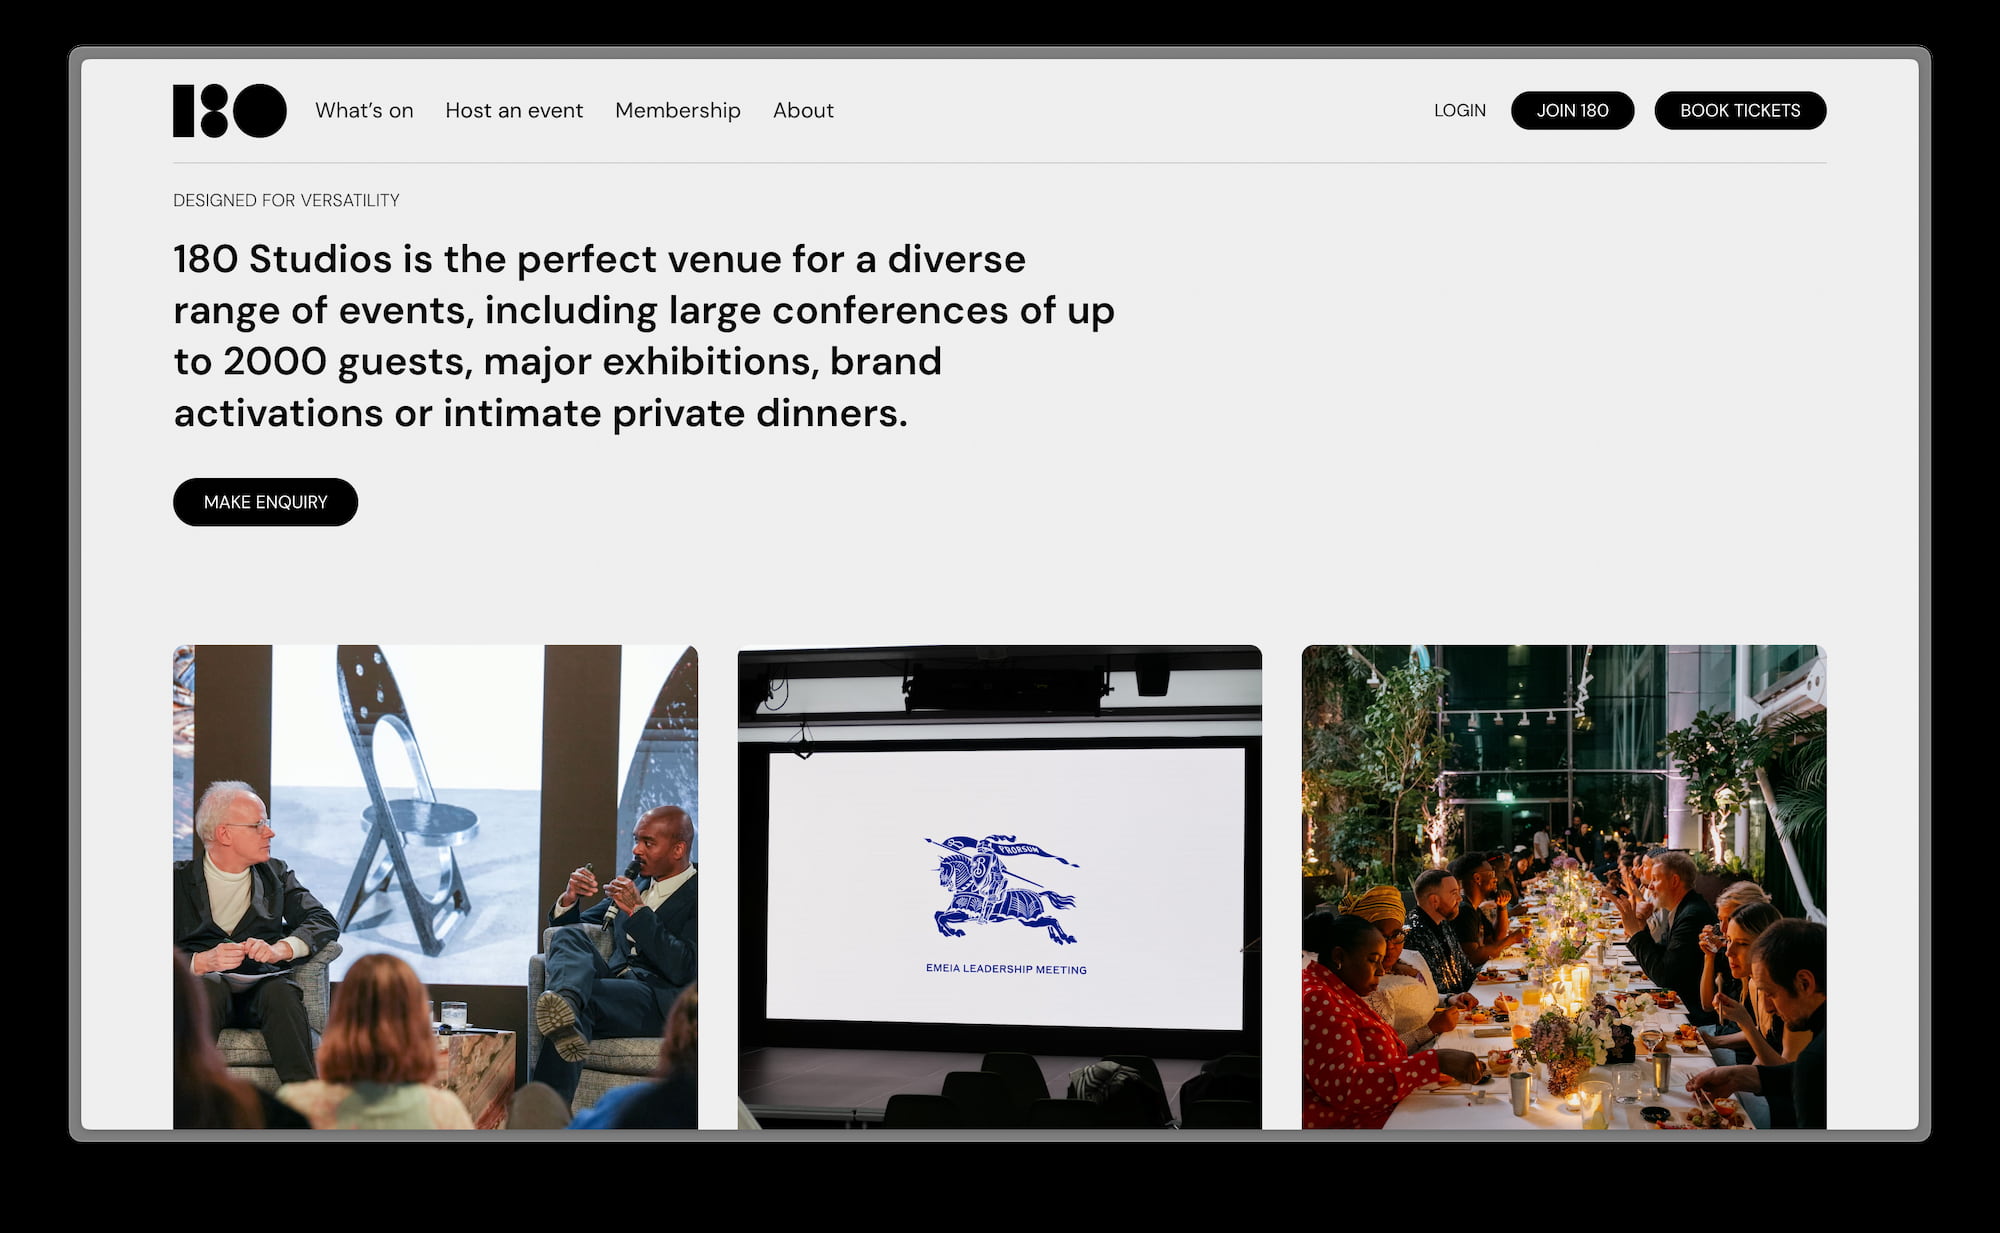Image resolution: width=2000 pixels, height=1233 pixels.
Task: Click the LOGIN link
Action: [x=1460, y=110]
